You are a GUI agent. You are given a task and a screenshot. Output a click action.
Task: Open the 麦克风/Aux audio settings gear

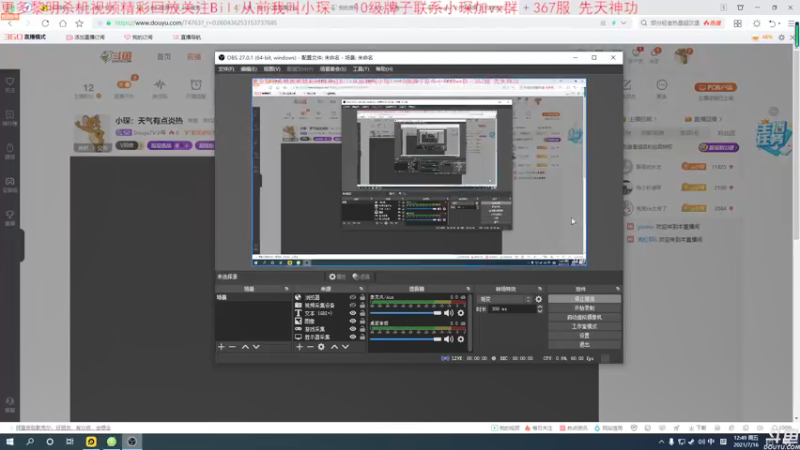pos(461,313)
